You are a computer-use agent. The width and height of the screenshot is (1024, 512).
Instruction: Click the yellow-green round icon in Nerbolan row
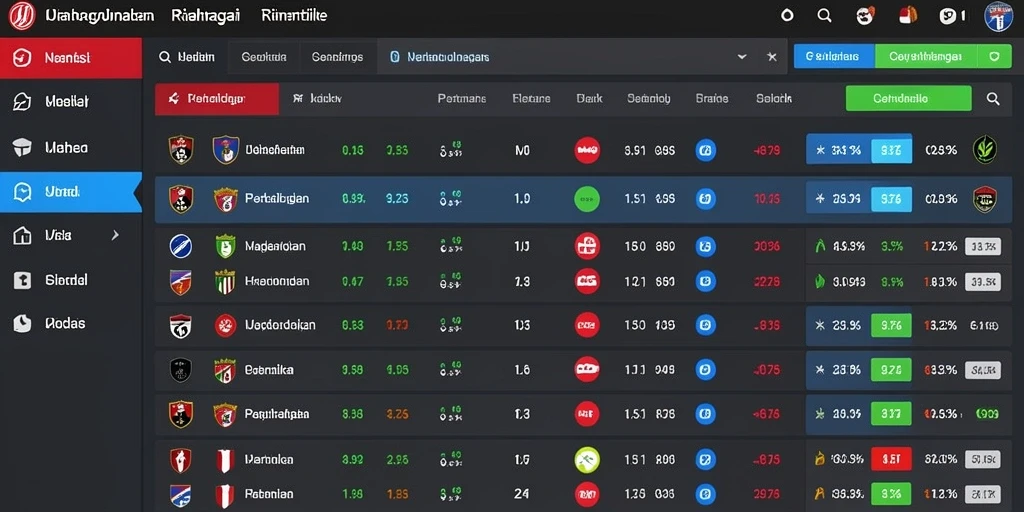[587, 460]
